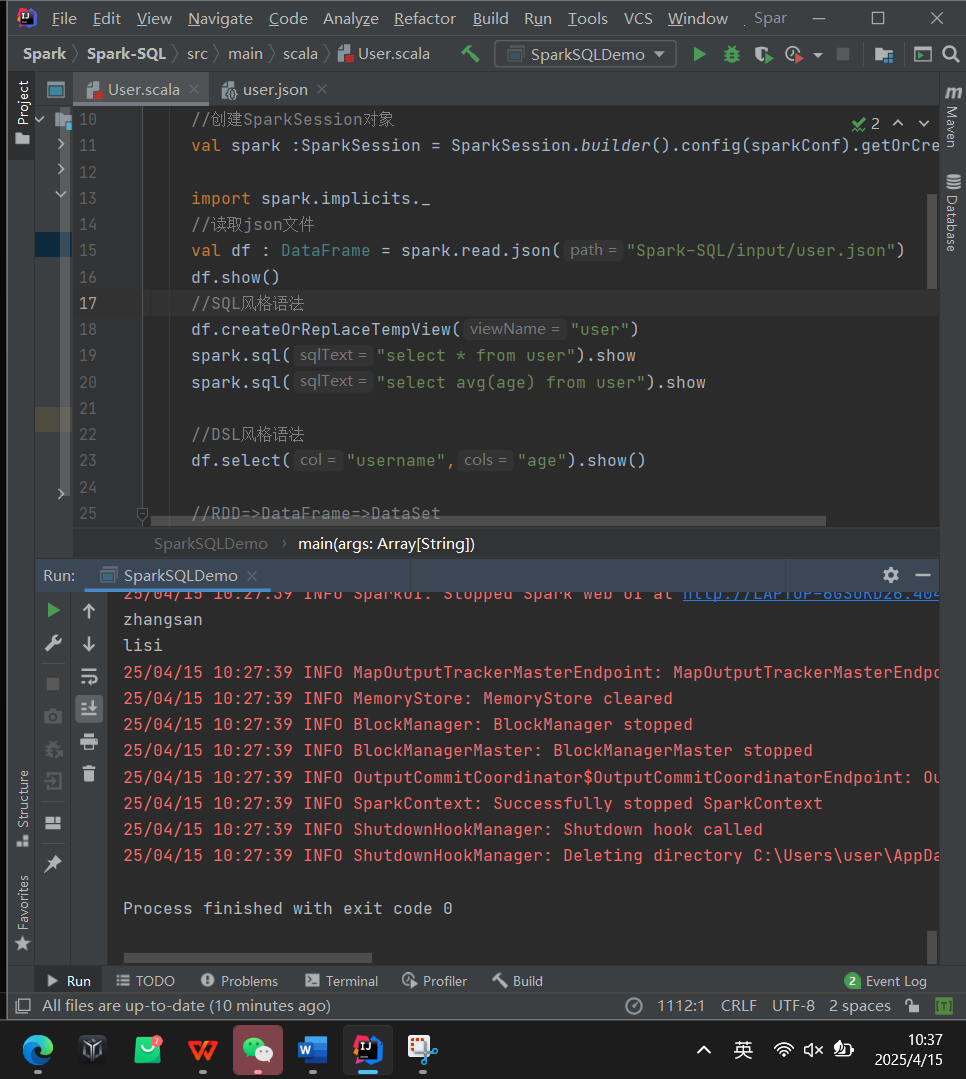Open line separator CRLF selector
The height and width of the screenshot is (1079, 966).
[738, 1005]
